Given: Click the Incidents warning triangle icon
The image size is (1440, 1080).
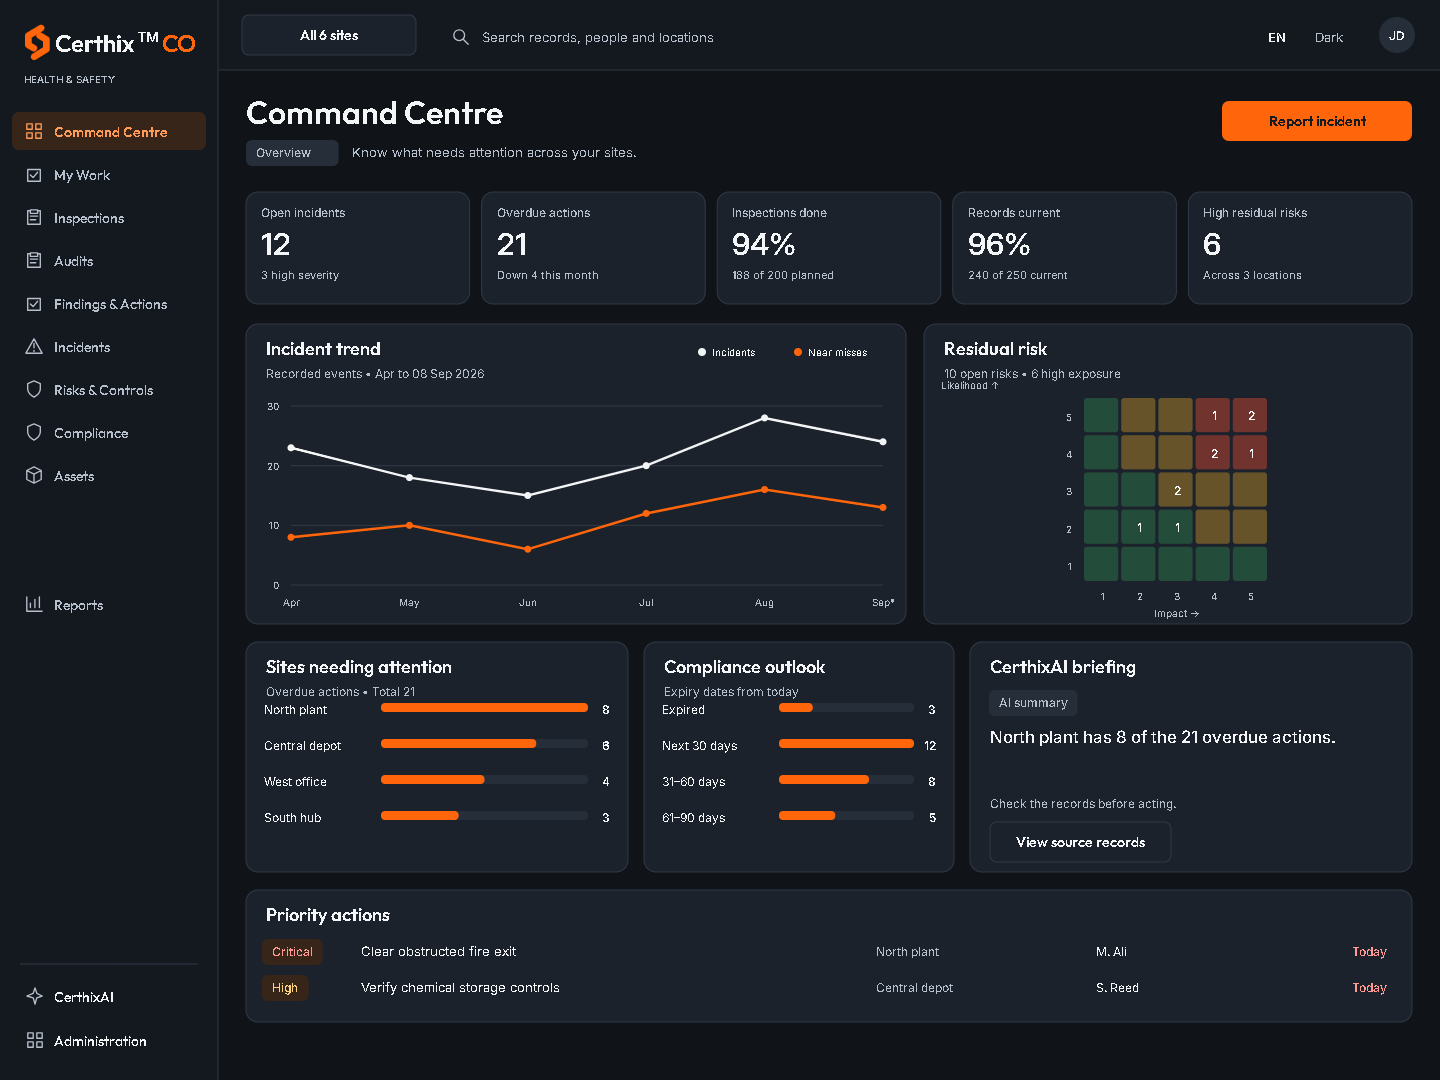Looking at the screenshot, I should coord(34,347).
